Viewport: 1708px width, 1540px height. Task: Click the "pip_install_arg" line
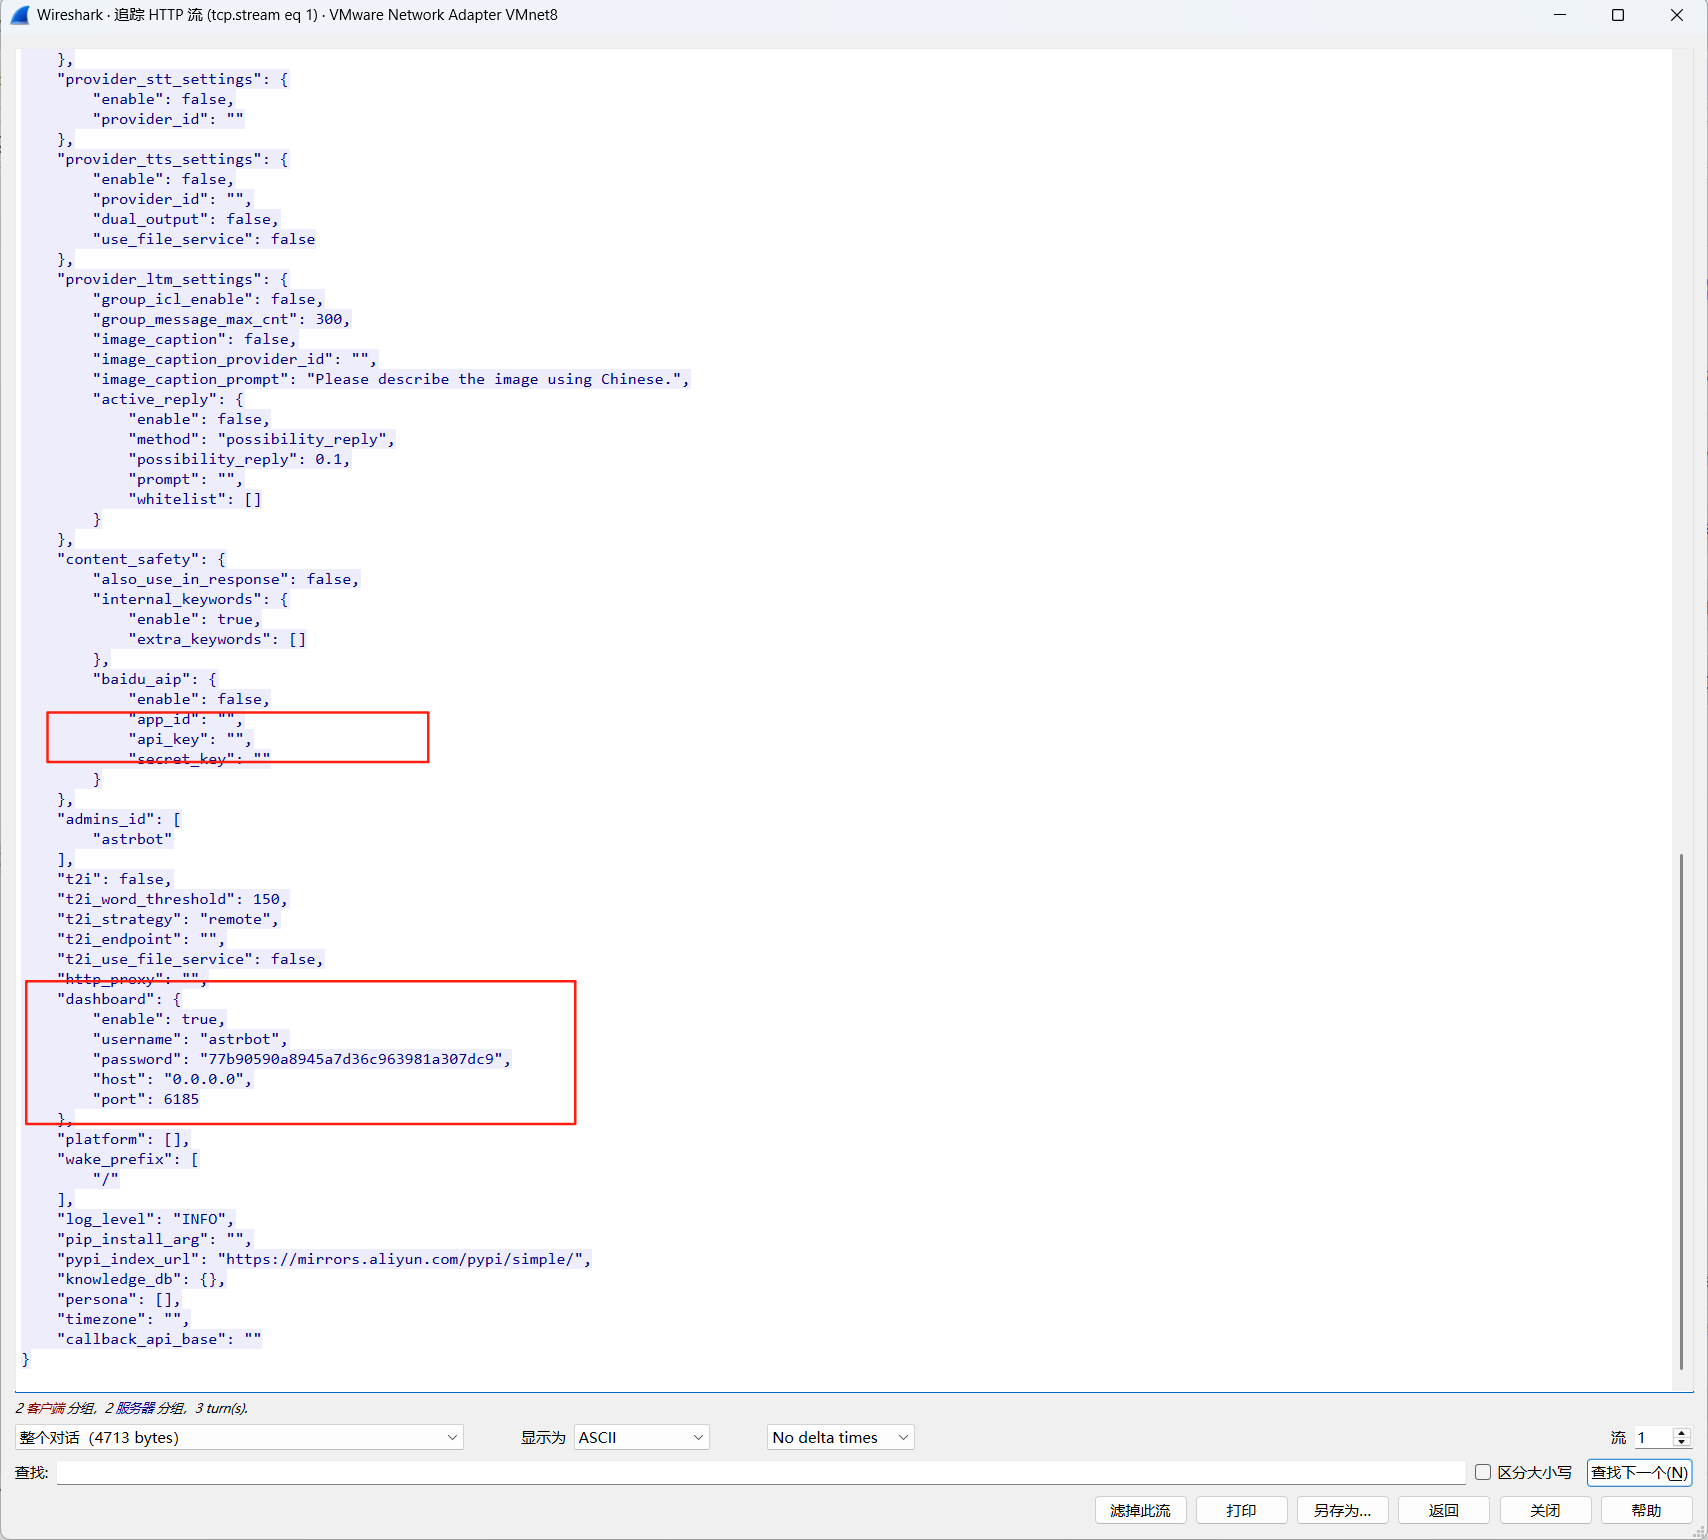pyautogui.click(x=155, y=1239)
